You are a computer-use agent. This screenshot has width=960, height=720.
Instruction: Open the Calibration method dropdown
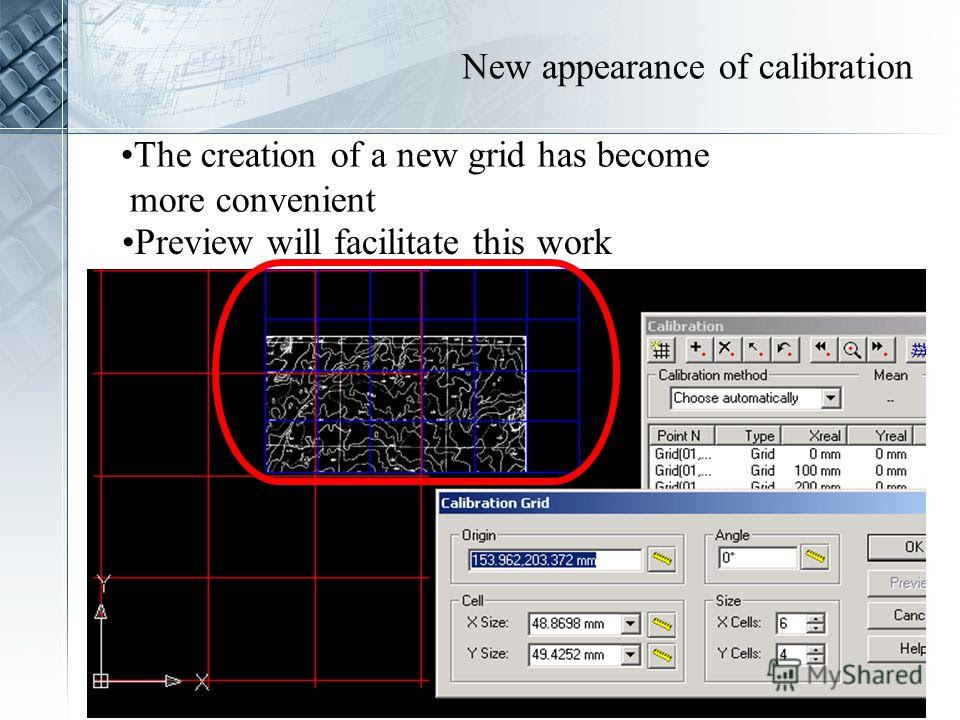[830, 398]
